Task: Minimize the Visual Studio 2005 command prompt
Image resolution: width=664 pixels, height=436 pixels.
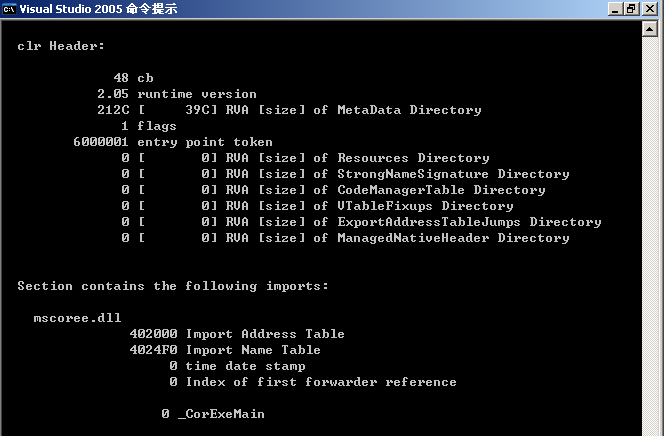Action: click(615, 9)
